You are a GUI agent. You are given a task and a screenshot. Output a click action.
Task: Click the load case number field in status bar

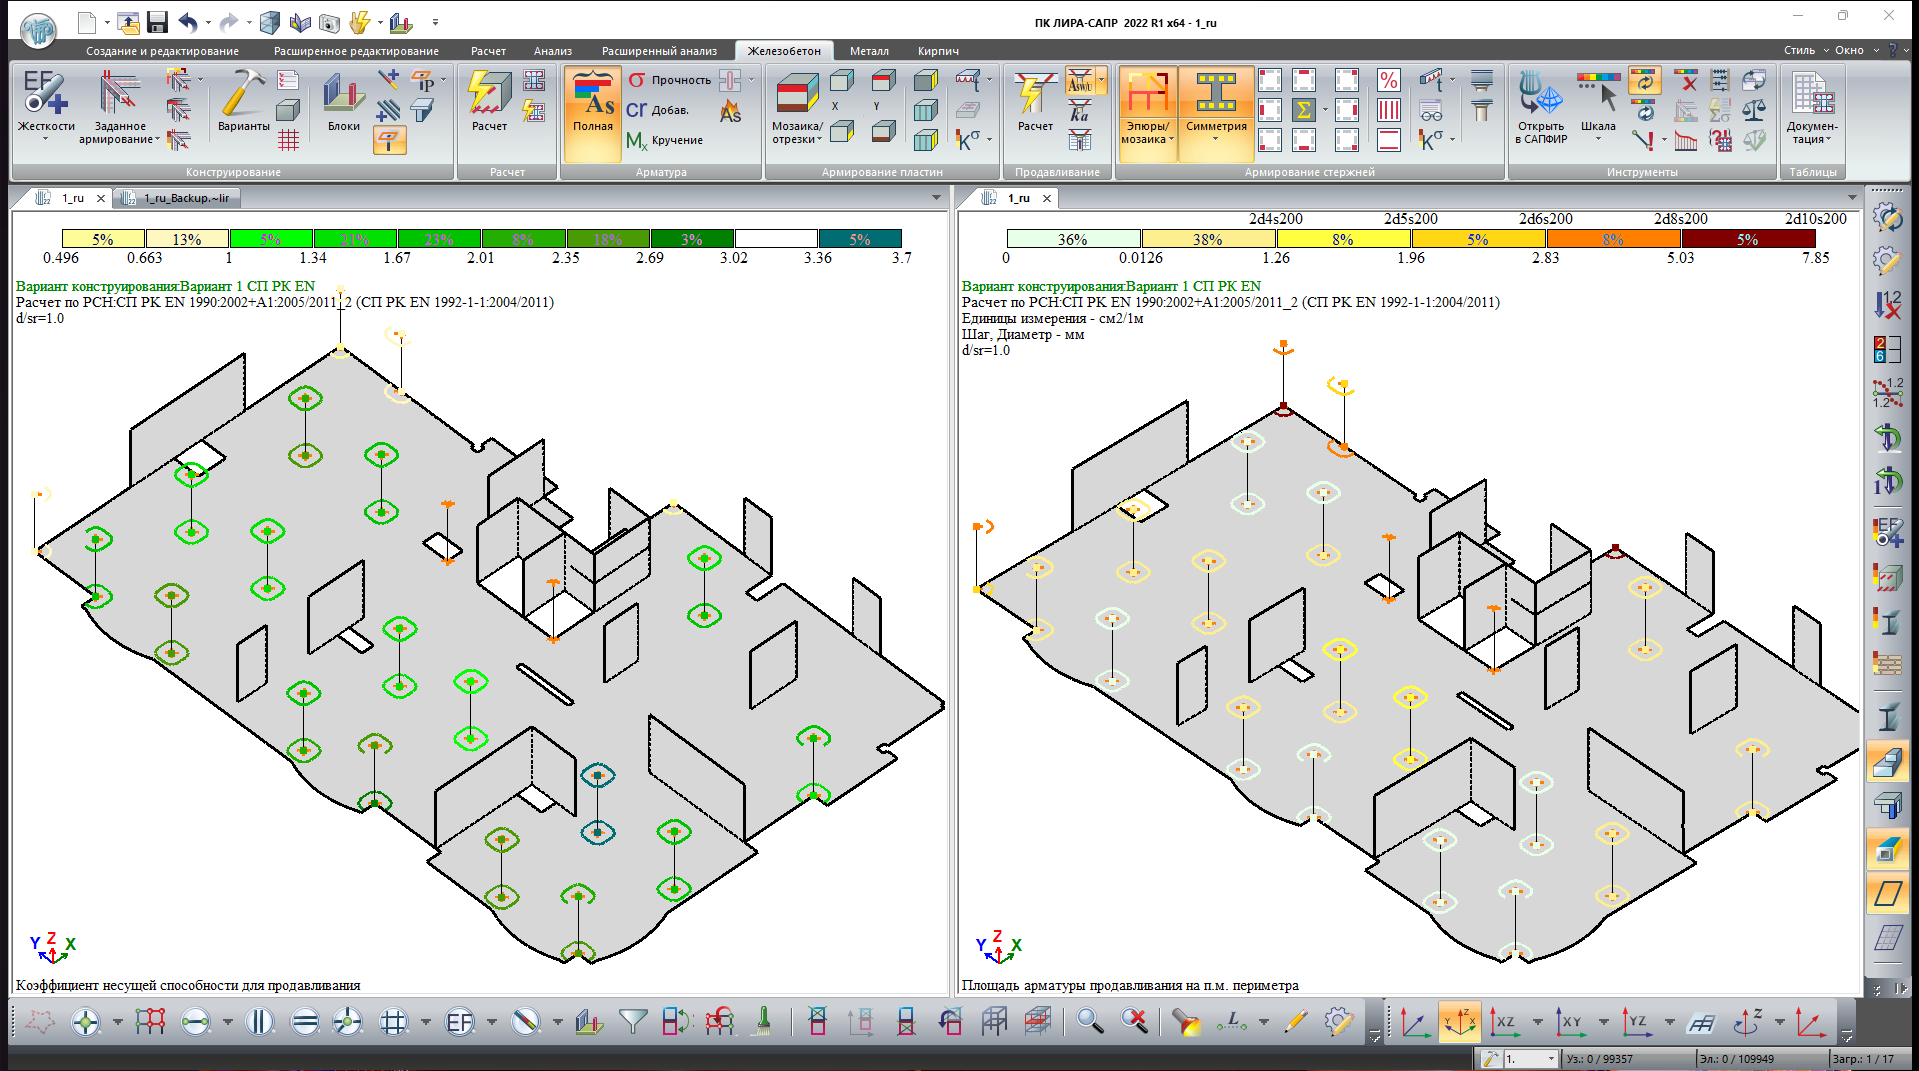(1525, 1059)
